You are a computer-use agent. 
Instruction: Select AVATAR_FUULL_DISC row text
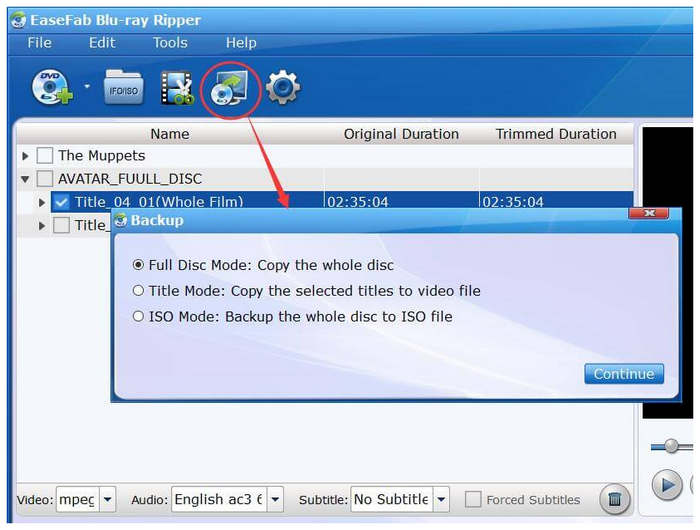point(130,179)
